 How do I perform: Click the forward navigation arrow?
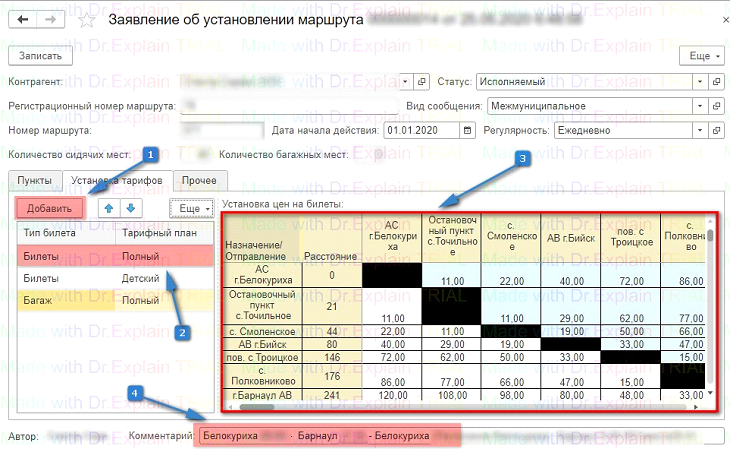click(46, 20)
